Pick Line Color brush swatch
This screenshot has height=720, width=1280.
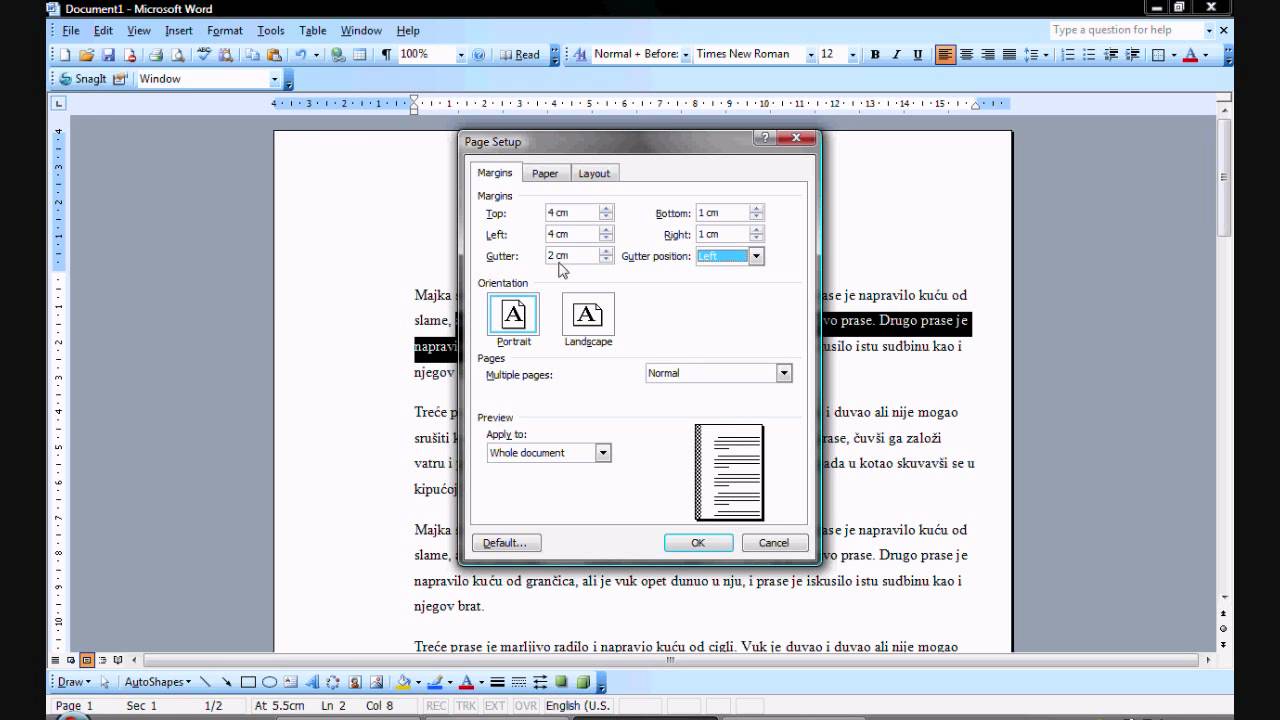tap(435, 683)
